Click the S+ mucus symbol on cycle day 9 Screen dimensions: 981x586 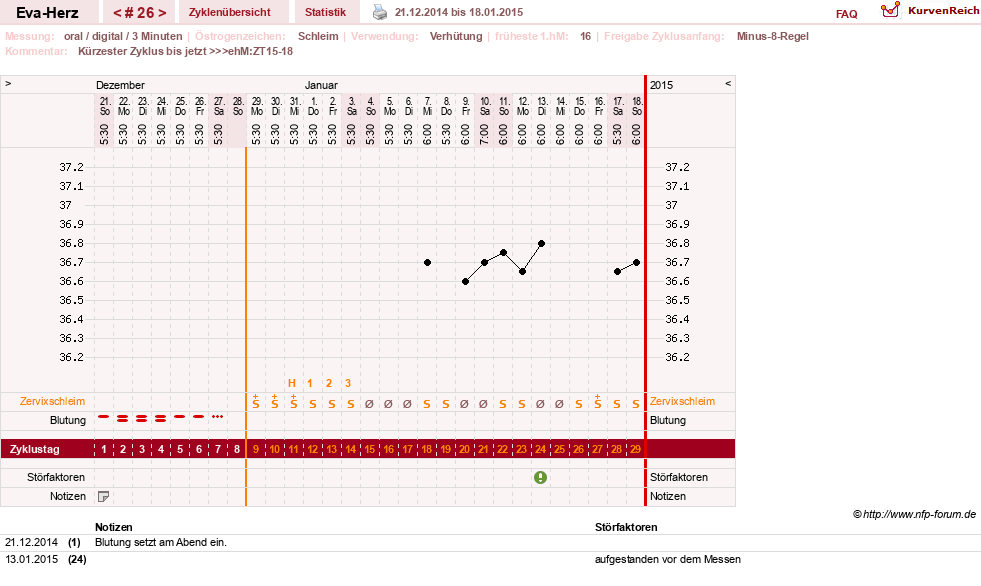pyautogui.click(x=255, y=402)
